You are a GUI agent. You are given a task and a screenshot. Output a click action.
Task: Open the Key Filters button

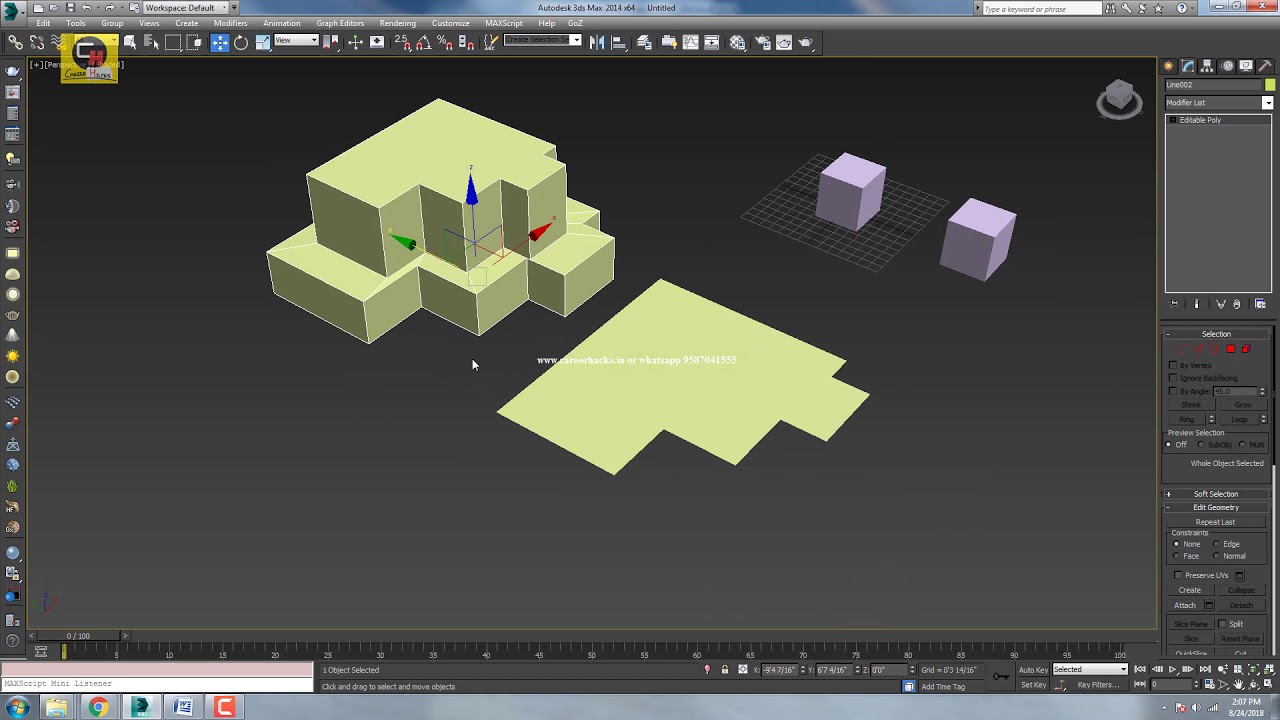[1098, 685]
